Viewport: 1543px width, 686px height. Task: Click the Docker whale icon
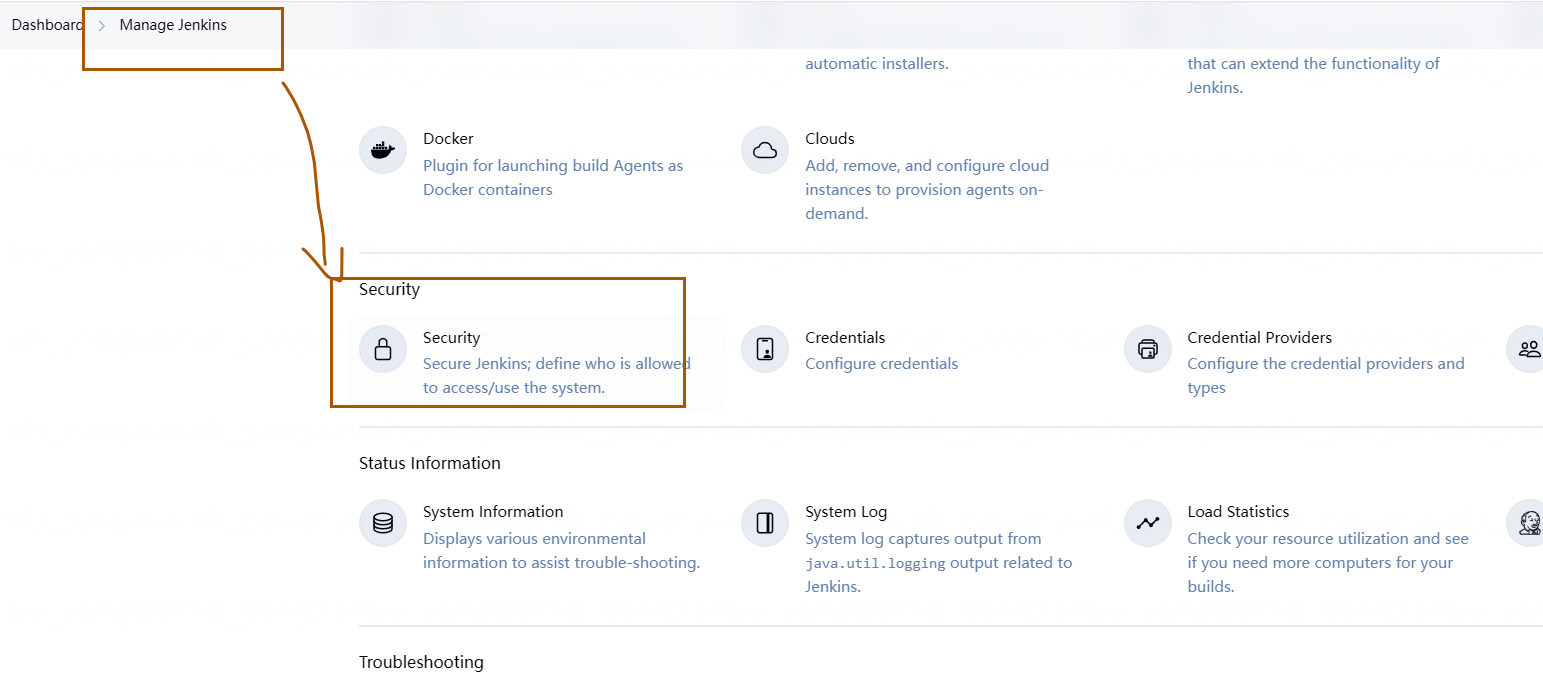click(x=383, y=150)
